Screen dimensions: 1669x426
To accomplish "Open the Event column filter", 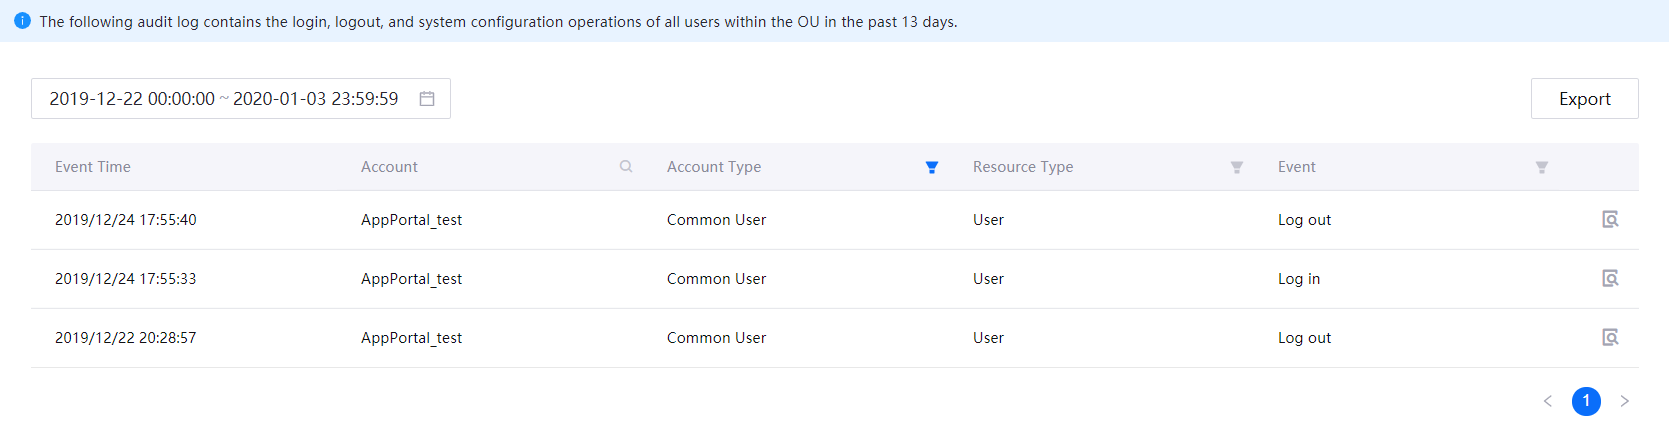I will click(x=1542, y=168).
